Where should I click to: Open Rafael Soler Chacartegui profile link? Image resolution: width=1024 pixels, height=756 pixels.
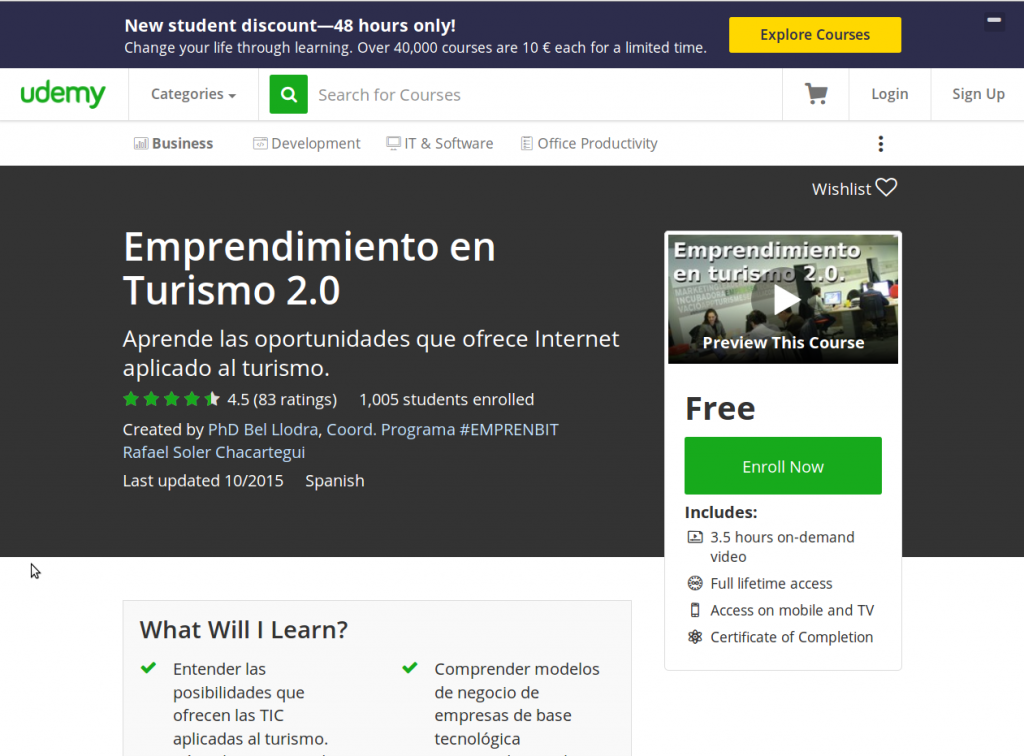point(214,452)
